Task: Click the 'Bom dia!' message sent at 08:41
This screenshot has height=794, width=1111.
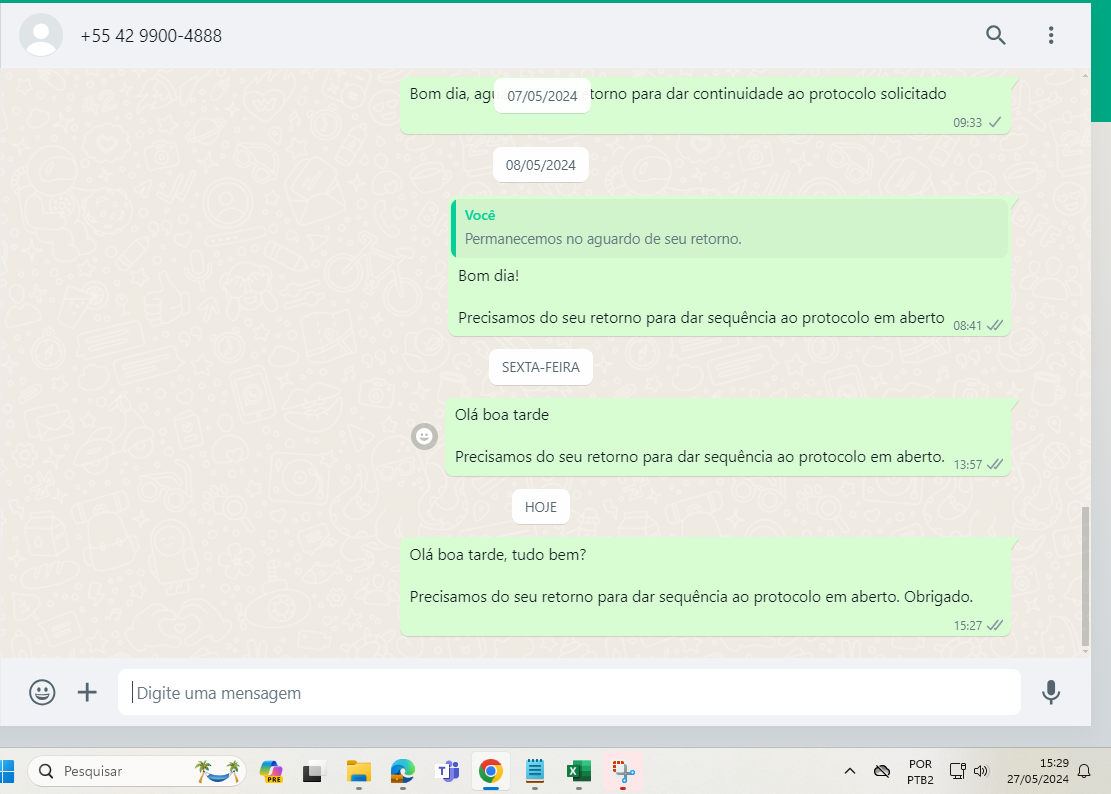Action: point(729,266)
